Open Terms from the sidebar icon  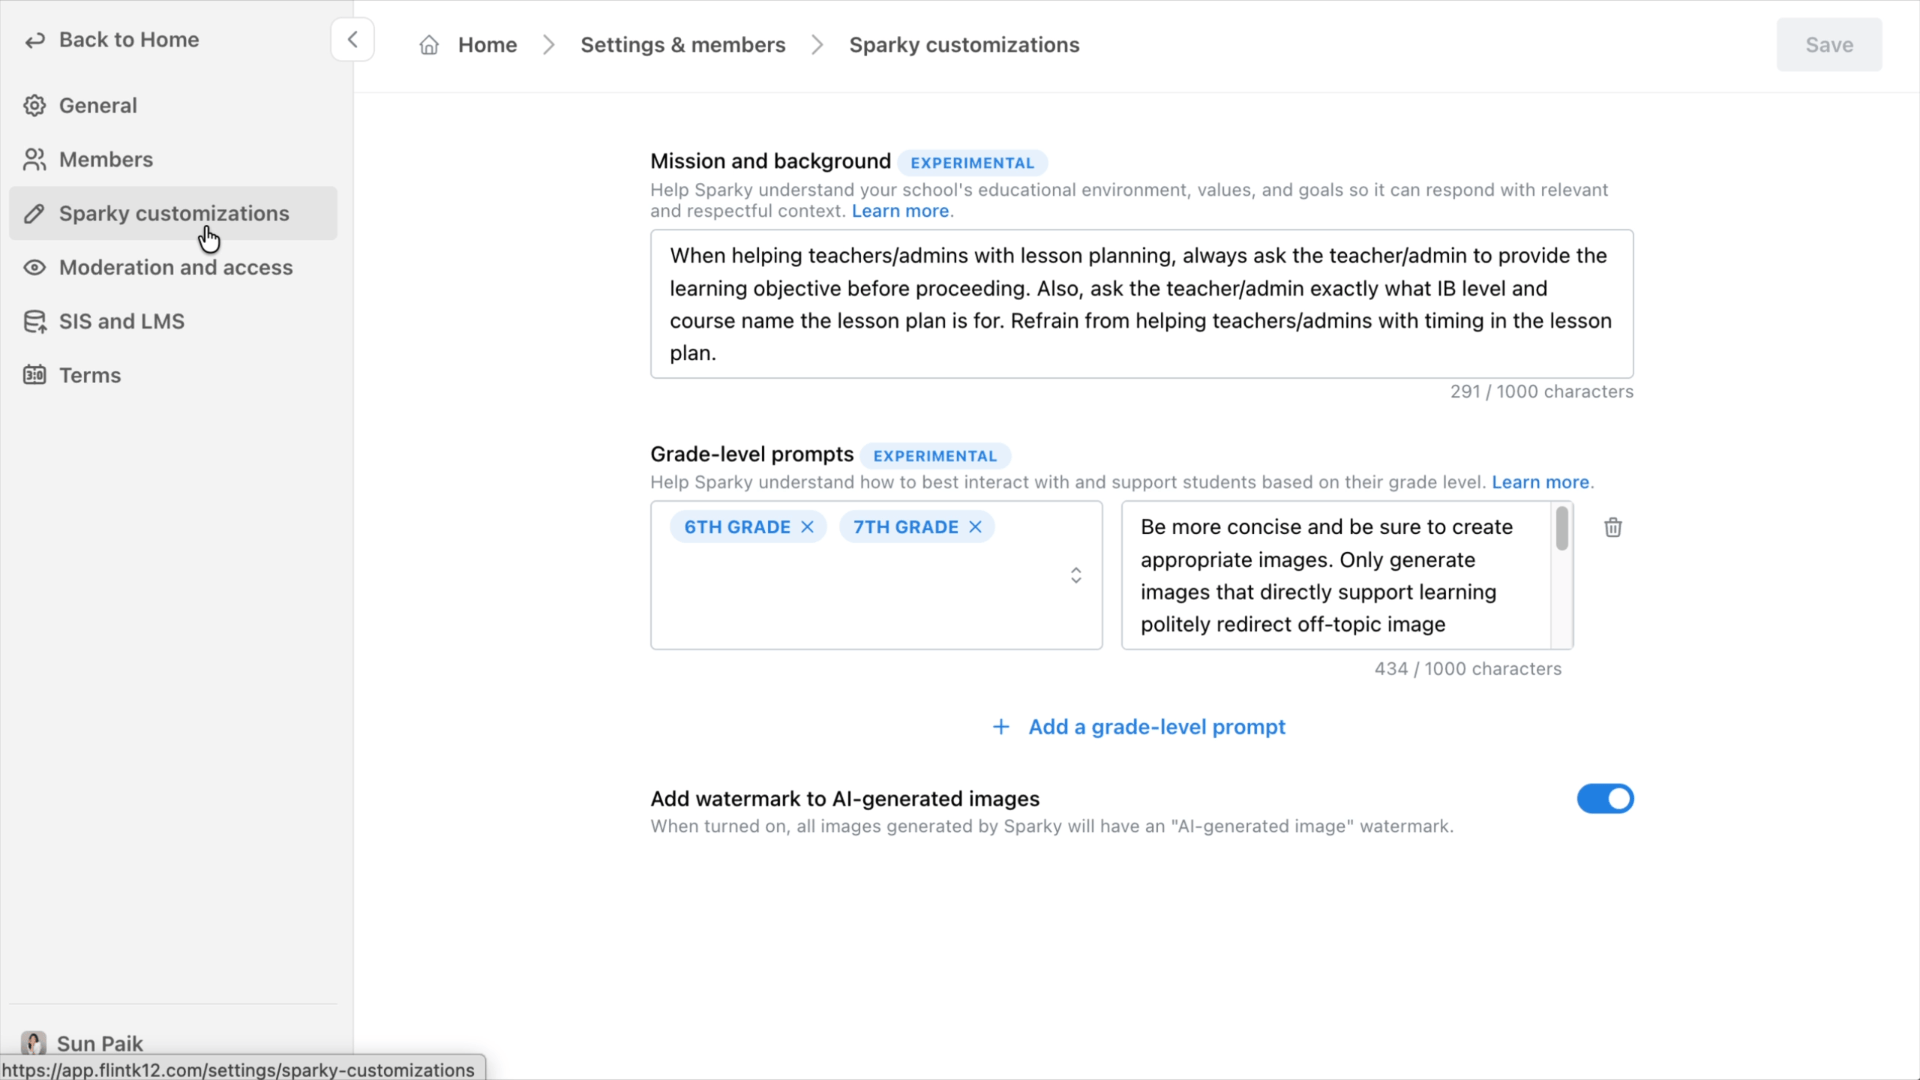coord(35,375)
